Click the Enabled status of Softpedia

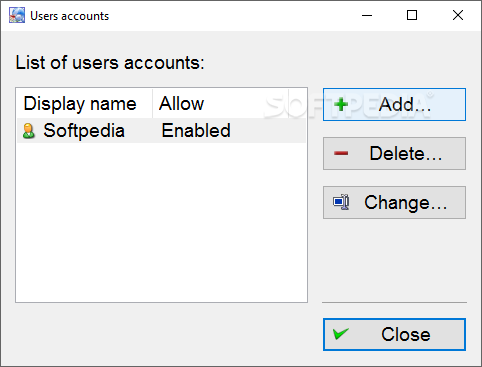pyautogui.click(x=196, y=130)
